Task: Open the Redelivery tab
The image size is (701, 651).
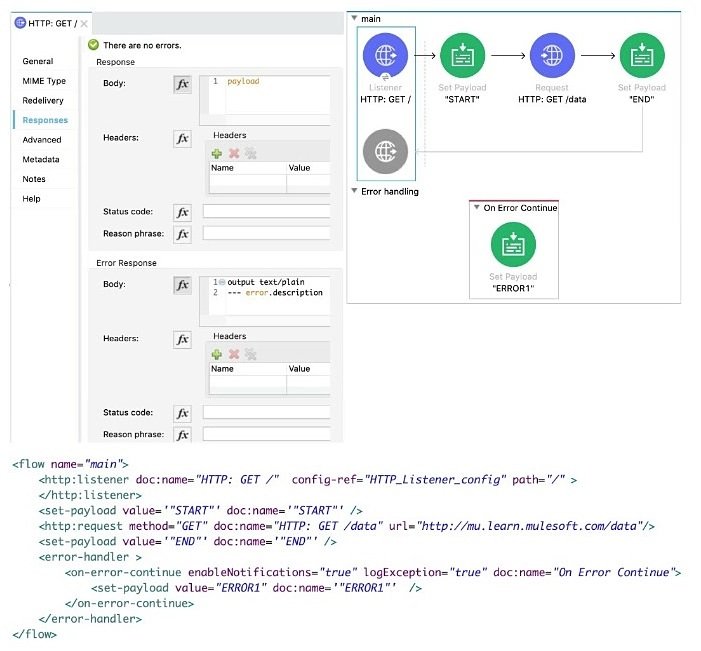Action: [43, 101]
